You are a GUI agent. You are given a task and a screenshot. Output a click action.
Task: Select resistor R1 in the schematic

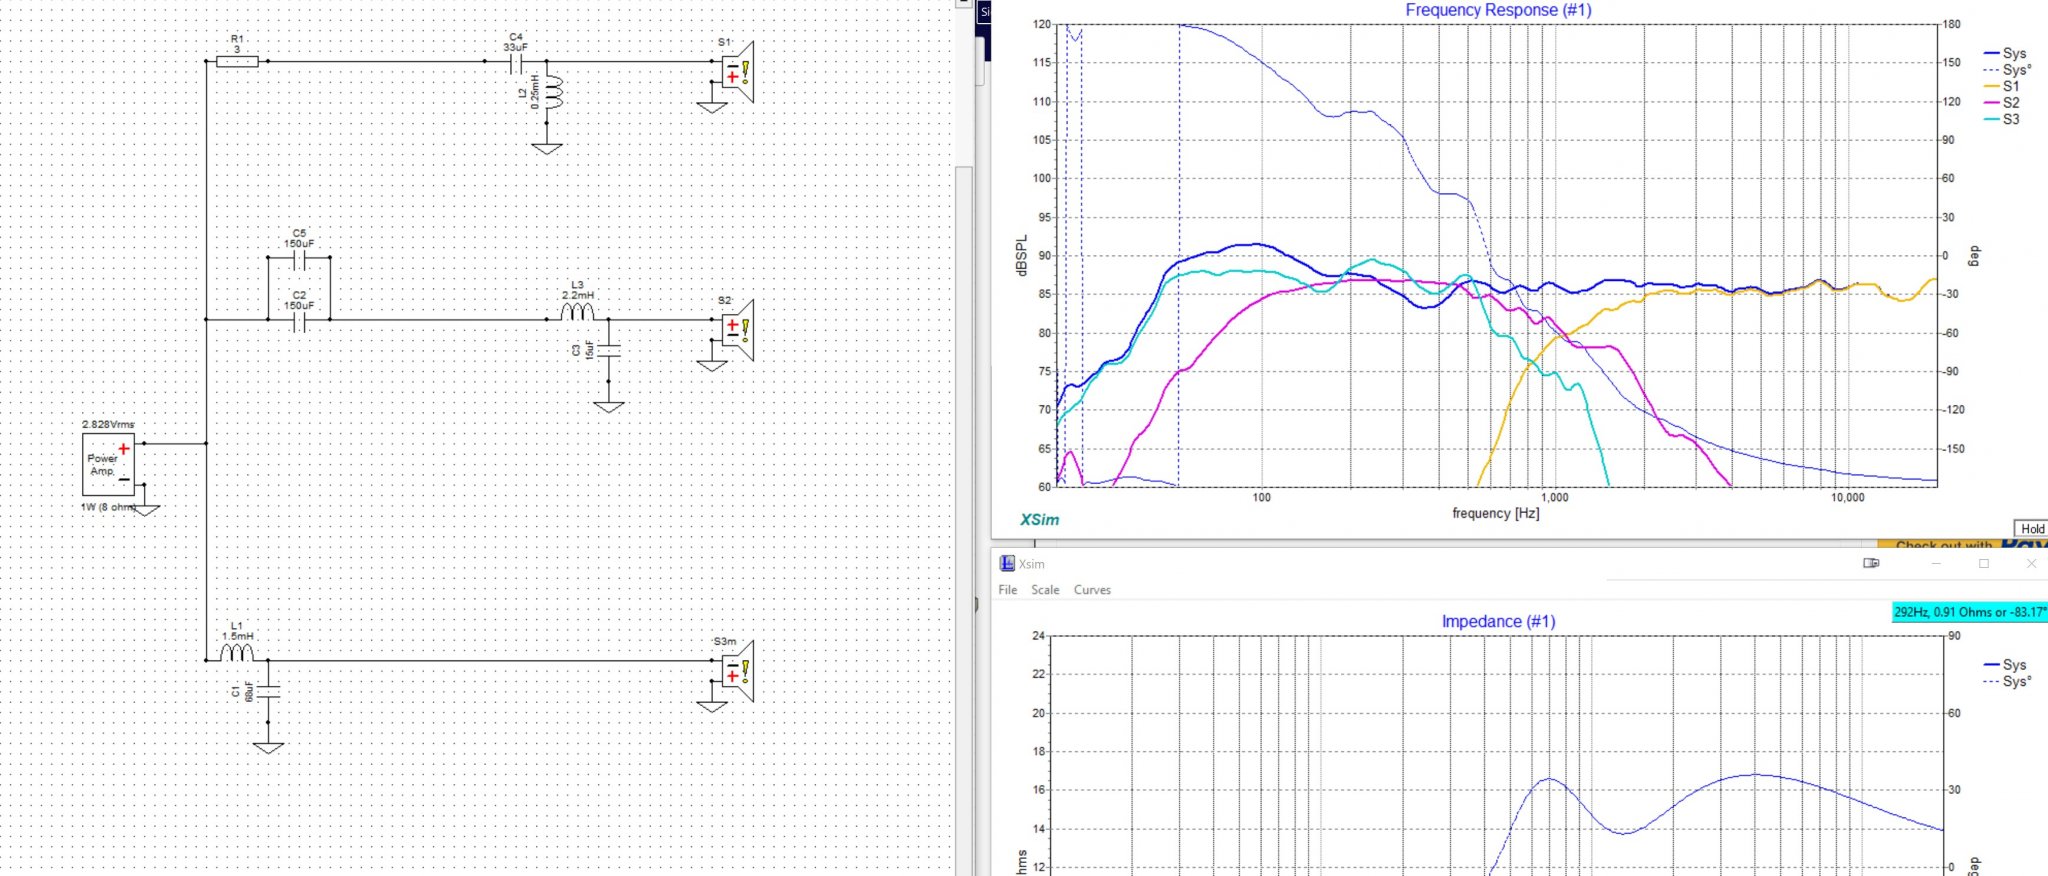(x=237, y=61)
